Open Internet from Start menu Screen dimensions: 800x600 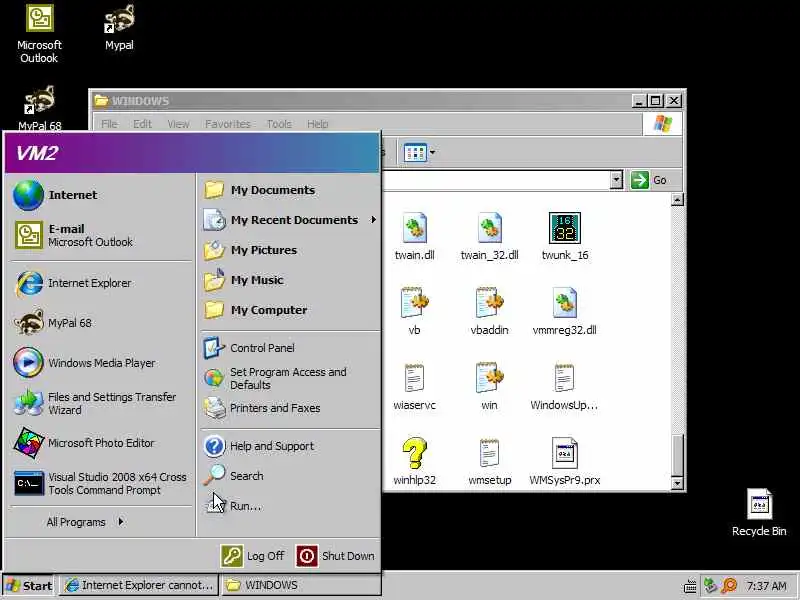pyautogui.click(x=101, y=195)
